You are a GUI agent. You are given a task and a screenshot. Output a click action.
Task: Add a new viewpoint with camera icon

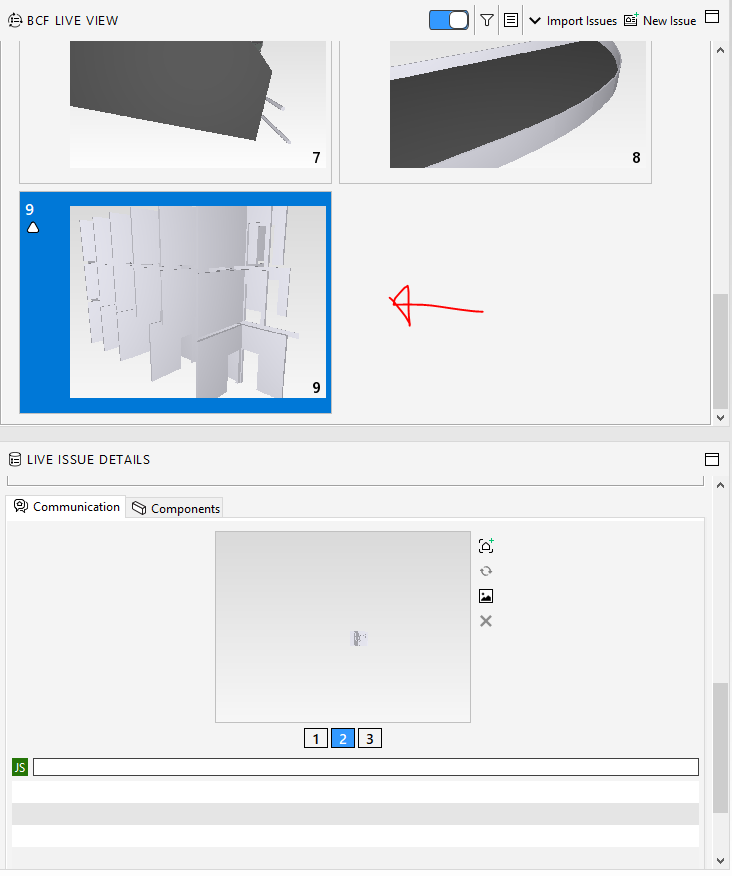[486, 545]
